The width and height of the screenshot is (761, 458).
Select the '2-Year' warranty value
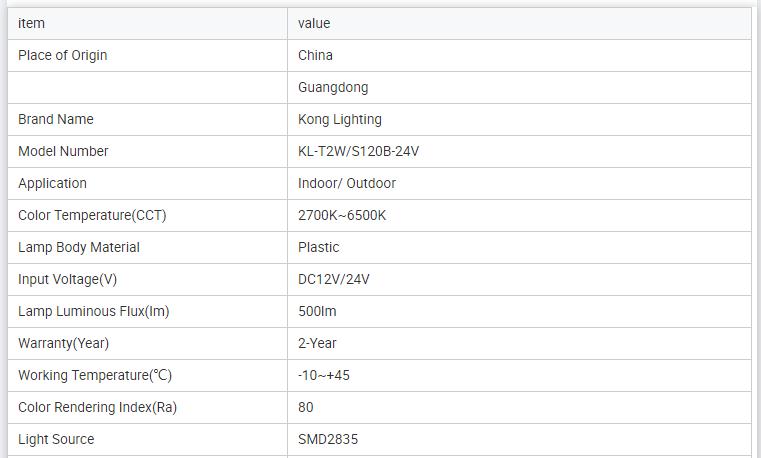coord(317,343)
